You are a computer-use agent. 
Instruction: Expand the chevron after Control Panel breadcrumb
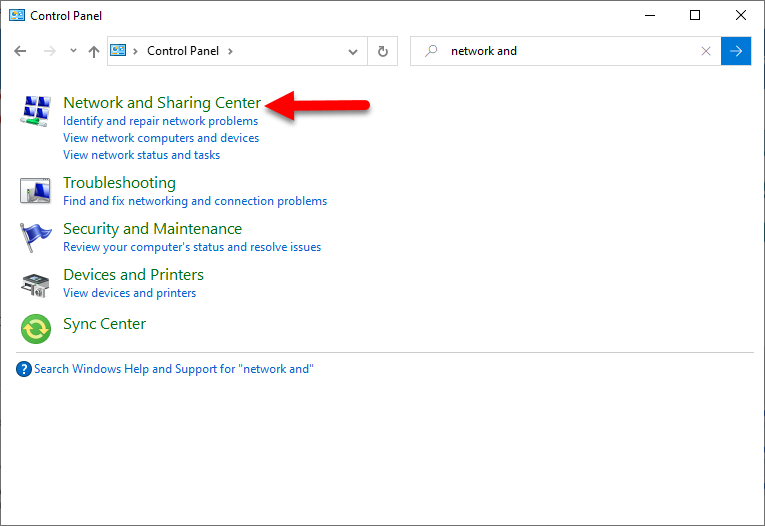tap(231, 51)
